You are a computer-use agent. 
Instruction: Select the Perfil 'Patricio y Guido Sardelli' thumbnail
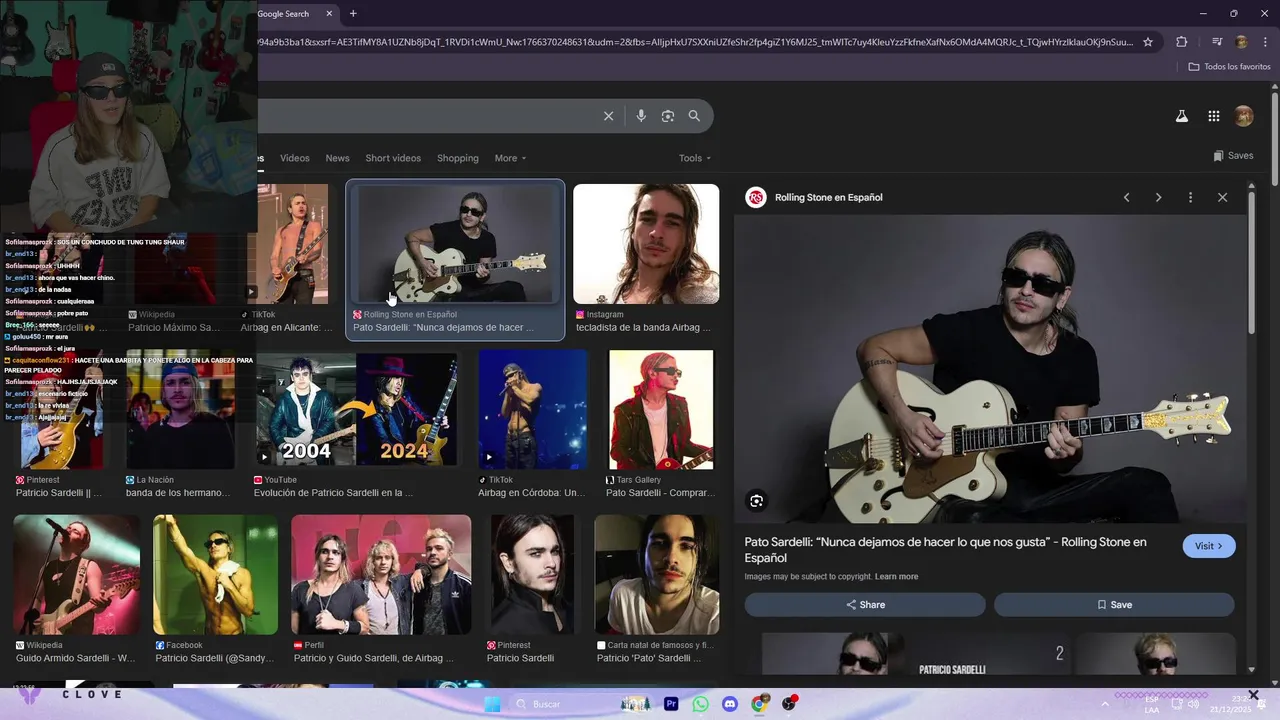[381, 575]
